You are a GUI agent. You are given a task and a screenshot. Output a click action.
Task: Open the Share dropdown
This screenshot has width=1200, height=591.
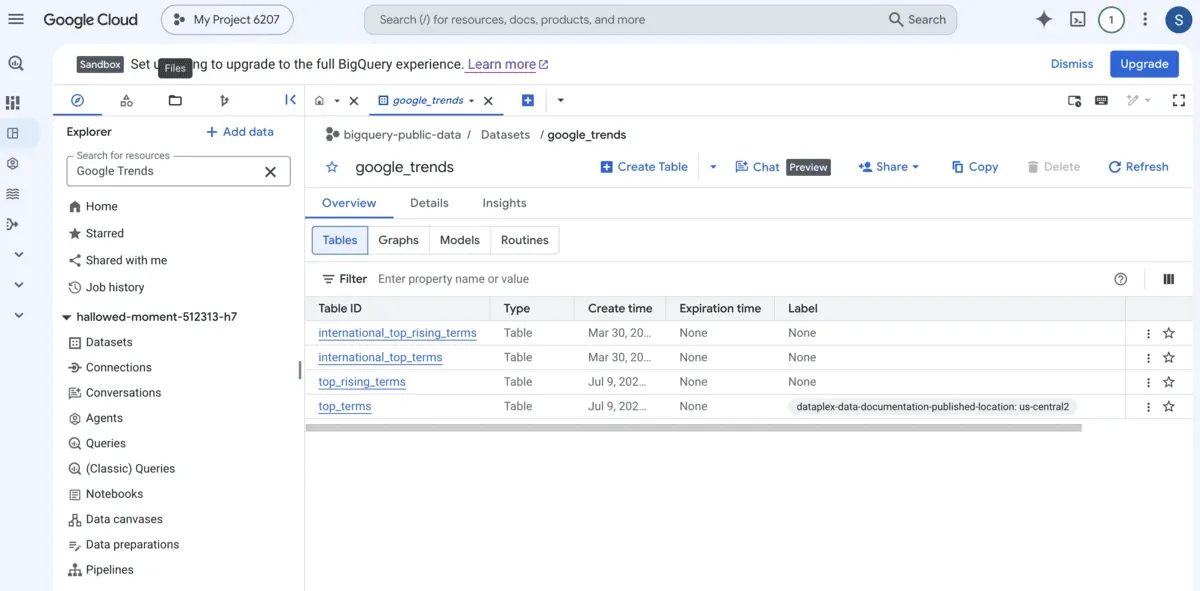[888, 167]
